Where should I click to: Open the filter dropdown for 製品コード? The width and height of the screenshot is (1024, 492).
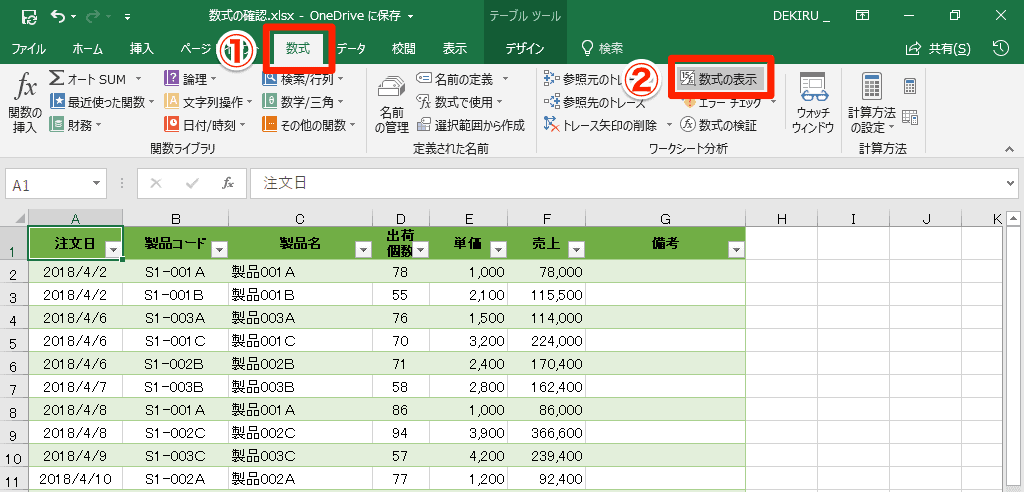coord(219,250)
